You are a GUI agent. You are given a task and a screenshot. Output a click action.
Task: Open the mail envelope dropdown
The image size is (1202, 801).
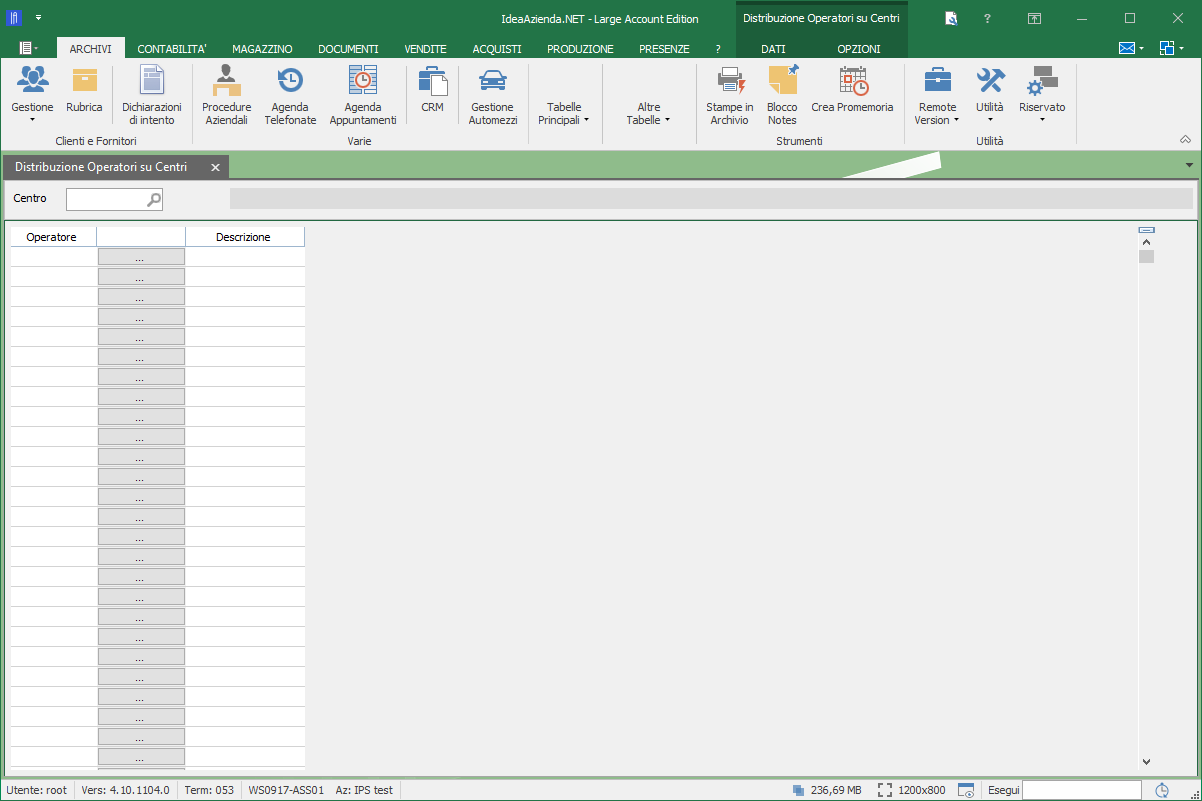coord(1131,48)
